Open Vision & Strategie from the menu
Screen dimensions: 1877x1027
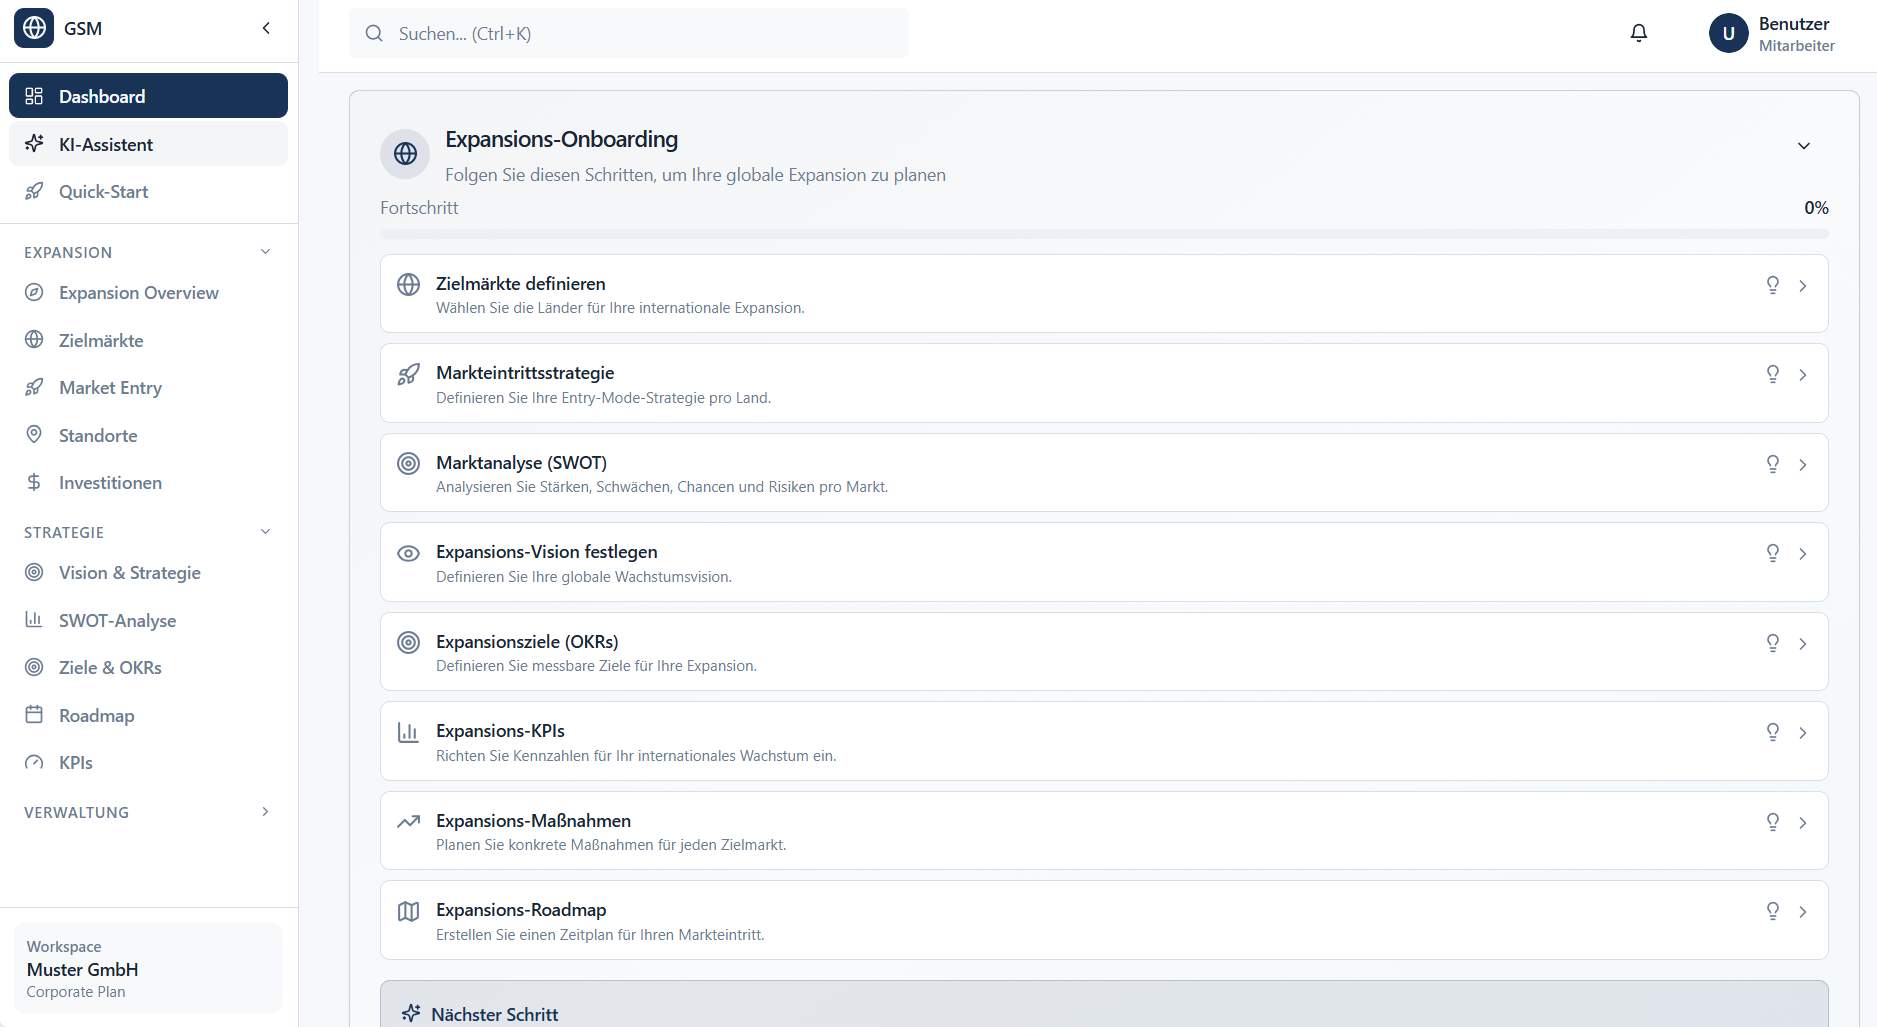(130, 572)
